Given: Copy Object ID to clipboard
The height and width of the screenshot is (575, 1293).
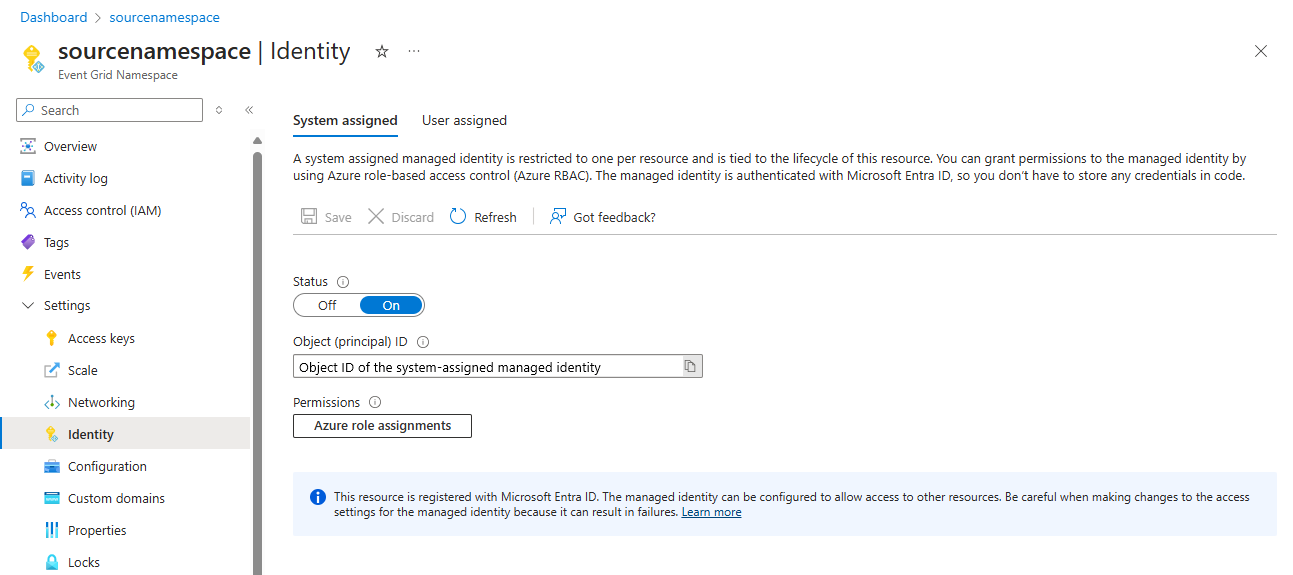Looking at the screenshot, I should 690,366.
